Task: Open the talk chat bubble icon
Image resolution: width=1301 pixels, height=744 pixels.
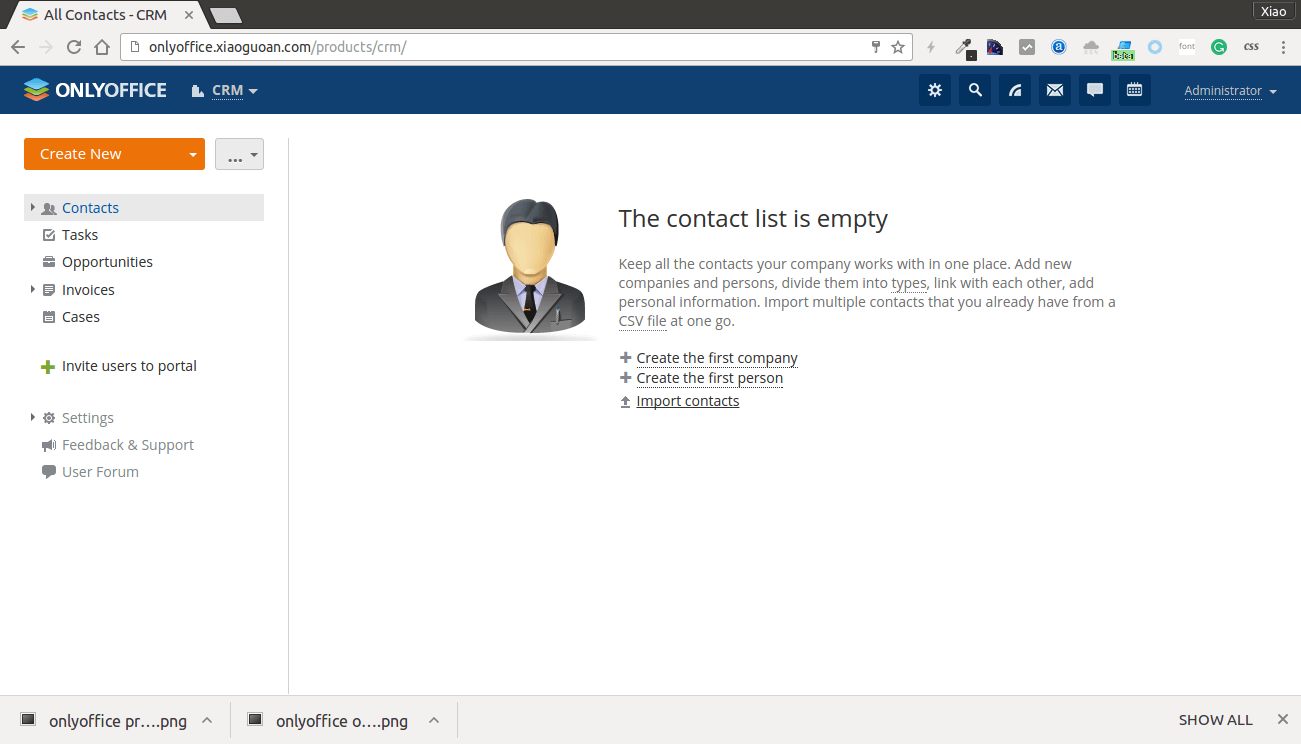Action: tap(1095, 90)
